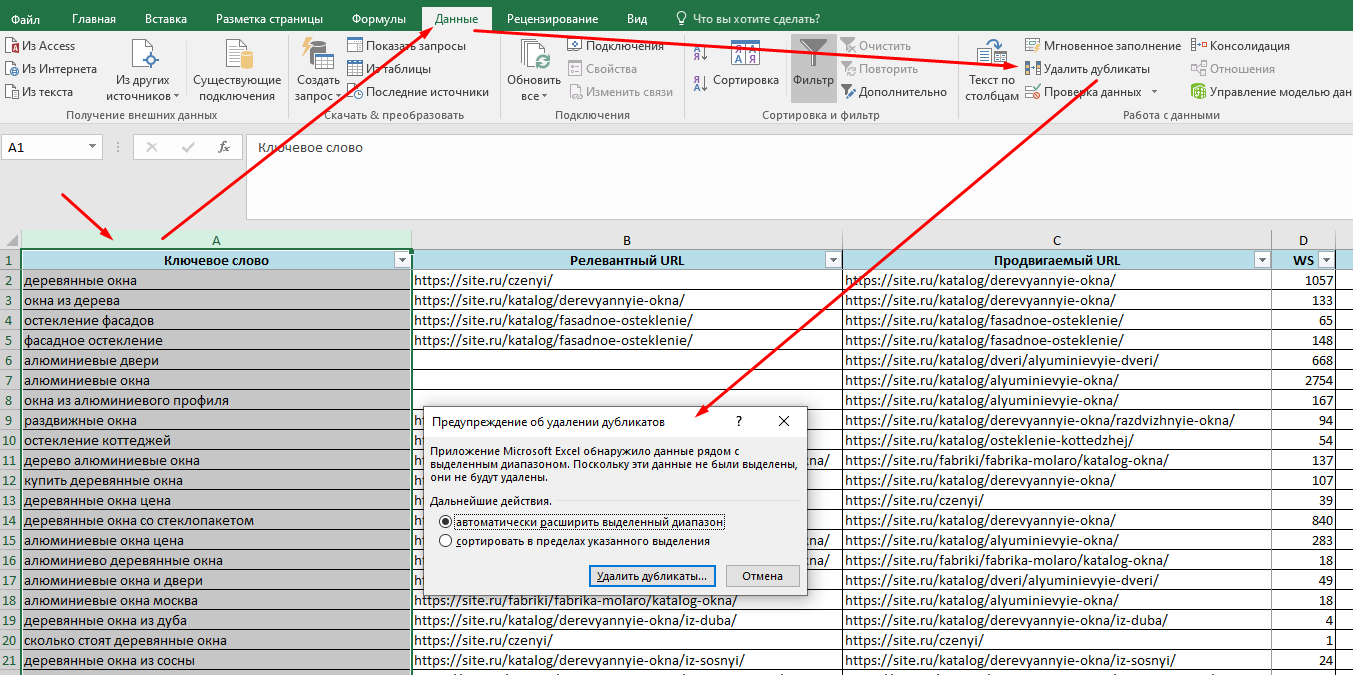Click Manage data model
This screenshot has width=1353, height=675.
(x=1271, y=92)
